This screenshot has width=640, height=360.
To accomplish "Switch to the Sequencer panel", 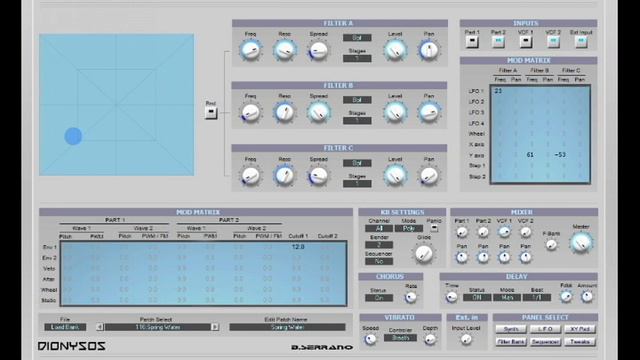I will pyautogui.click(x=545, y=342).
